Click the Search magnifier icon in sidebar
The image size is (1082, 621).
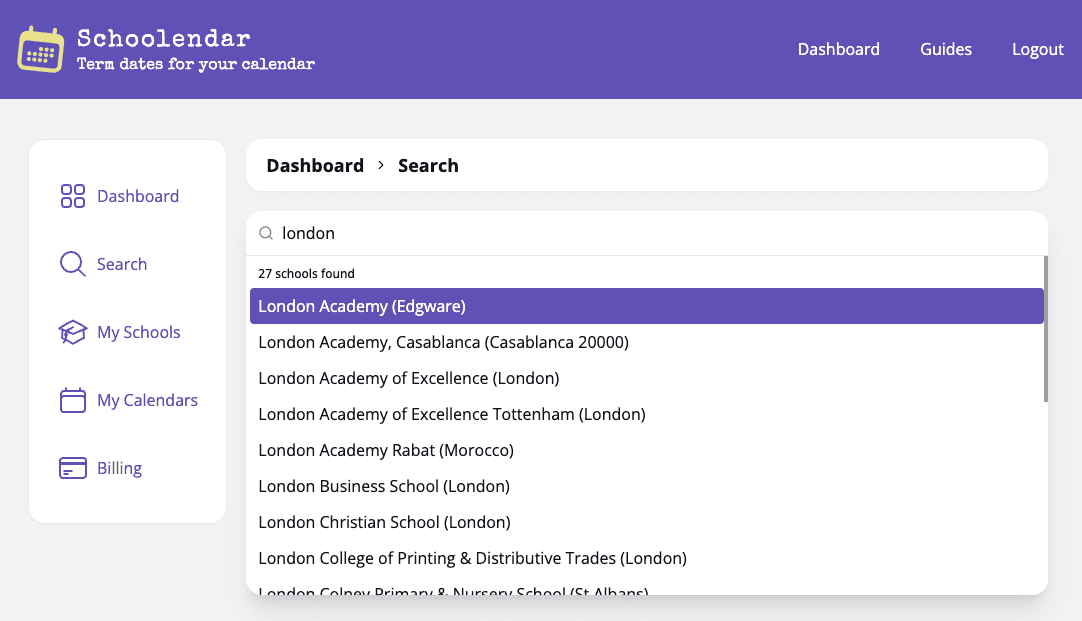73,264
